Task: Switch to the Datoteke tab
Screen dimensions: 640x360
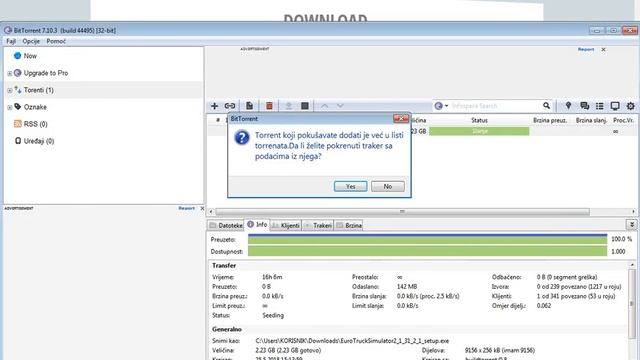Action: click(x=226, y=225)
